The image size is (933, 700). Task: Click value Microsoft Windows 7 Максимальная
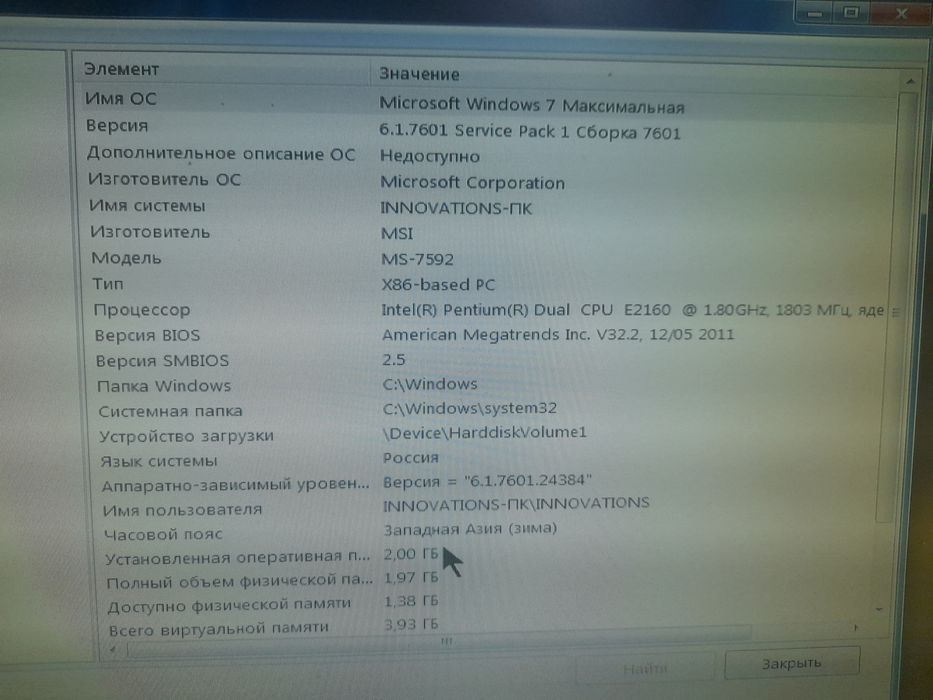[x=532, y=105]
